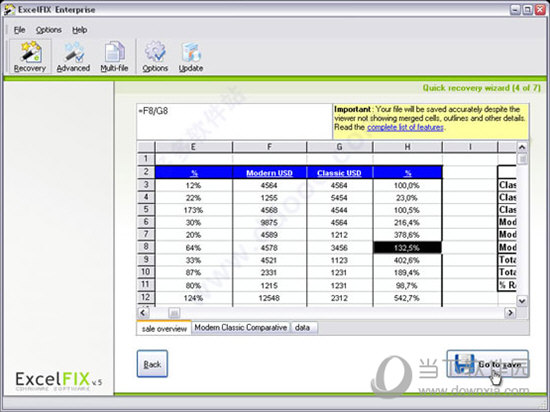Click cell containing 98,7%

click(x=407, y=285)
